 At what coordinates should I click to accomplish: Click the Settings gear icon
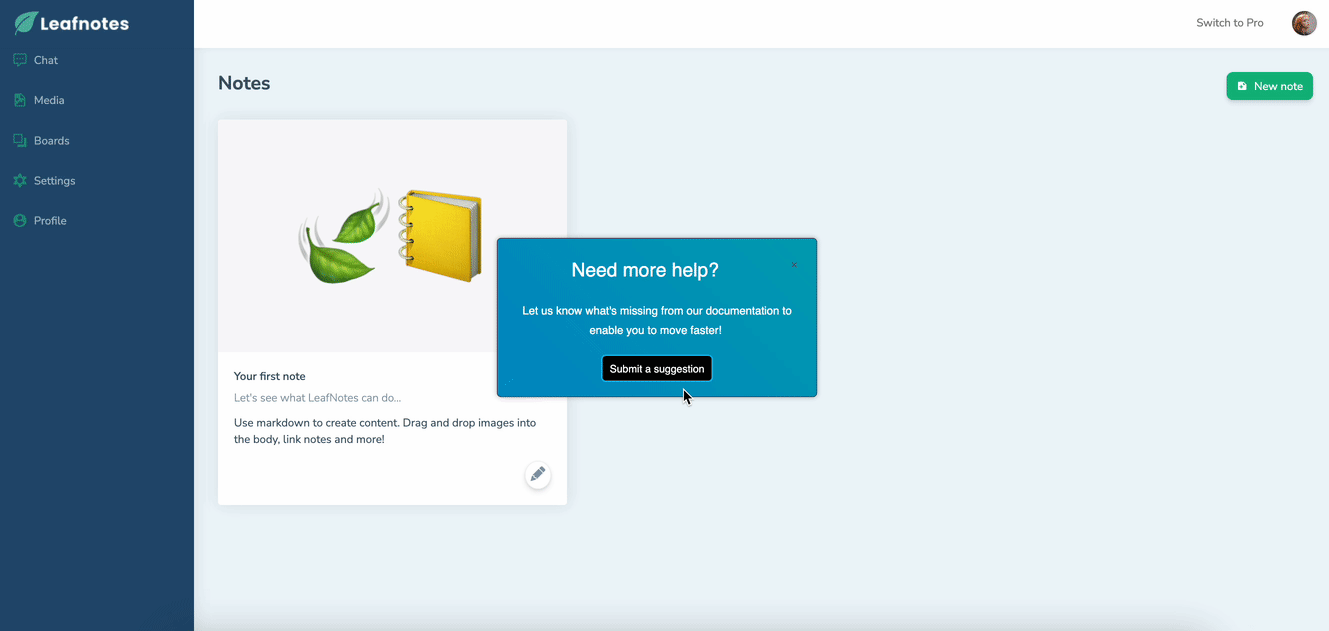pos(20,181)
